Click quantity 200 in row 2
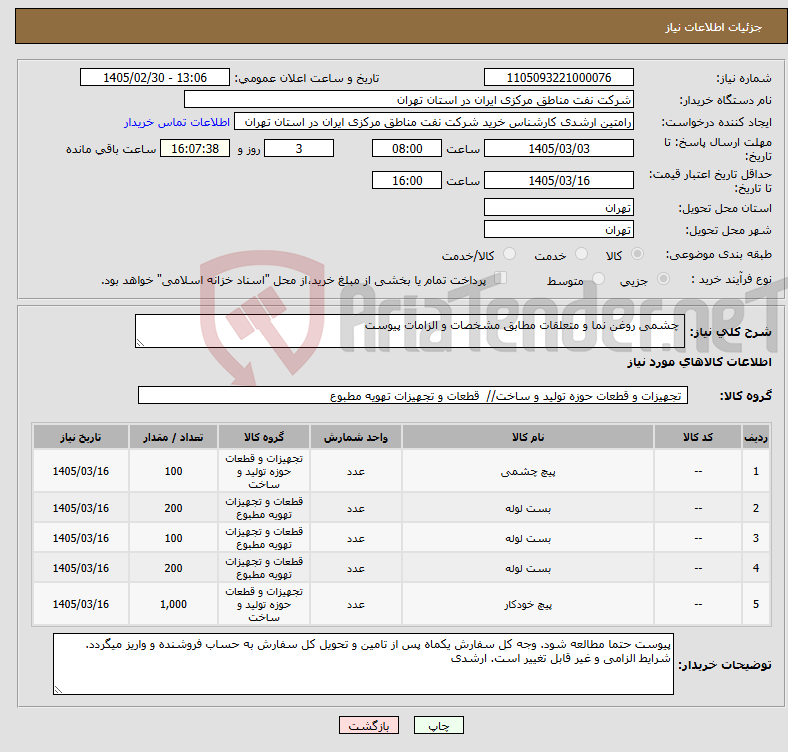788x752 pixels. 173,508
